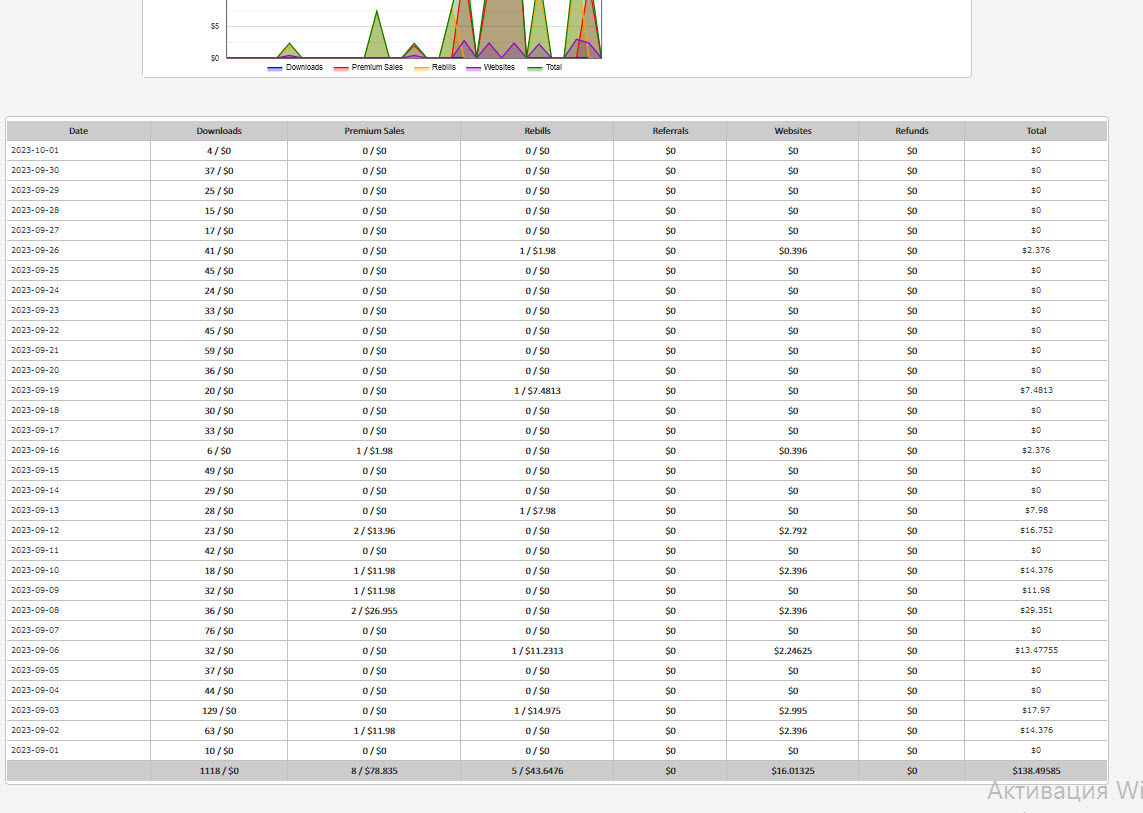Click the 5 / $43.6476 rebills summary
1143x813 pixels.
537,771
